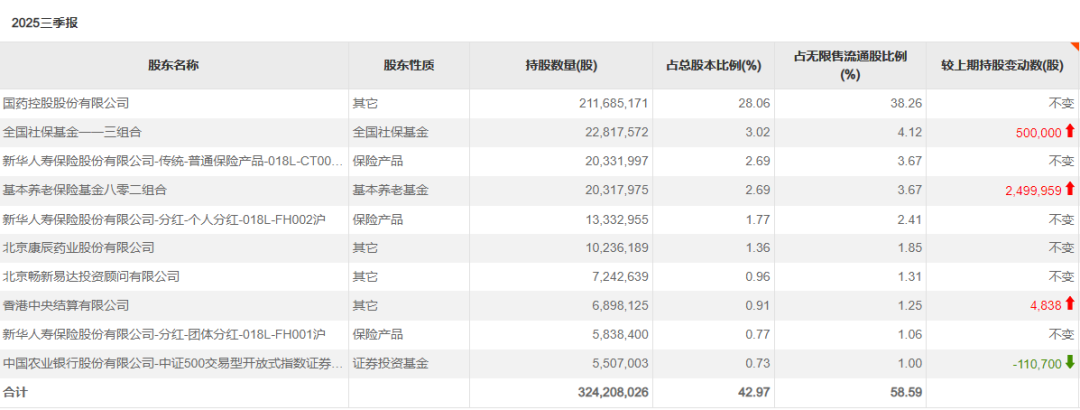
Task: Click holdings value 211,685,171
Action: (x=613, y=103)
